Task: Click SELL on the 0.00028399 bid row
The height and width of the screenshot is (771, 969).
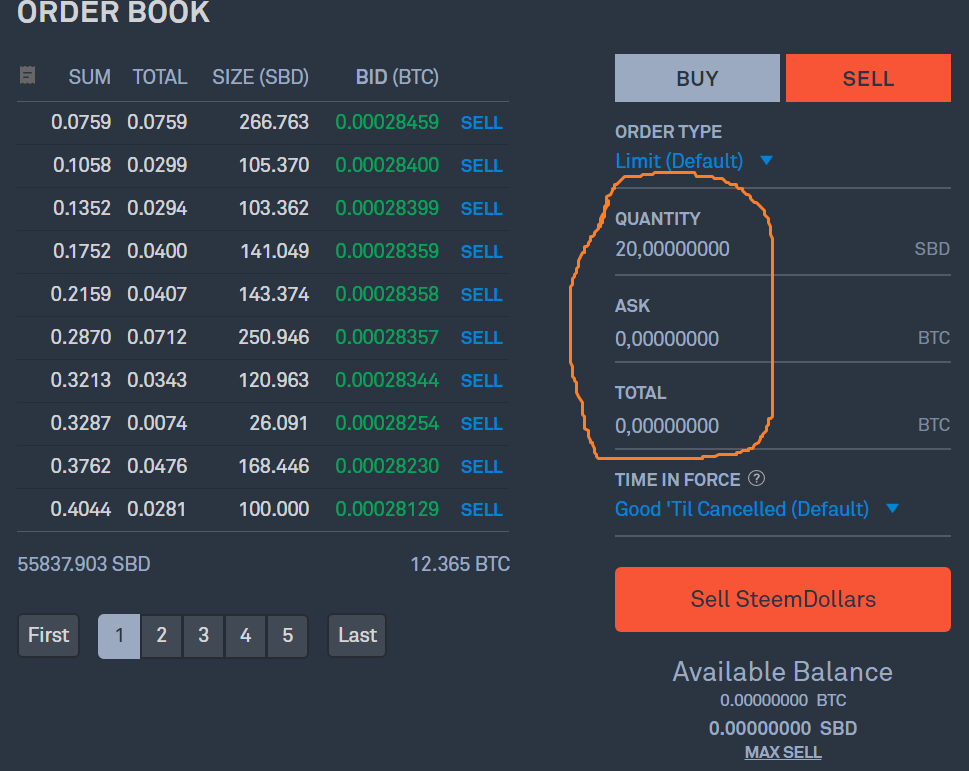Action: point(481,209)
